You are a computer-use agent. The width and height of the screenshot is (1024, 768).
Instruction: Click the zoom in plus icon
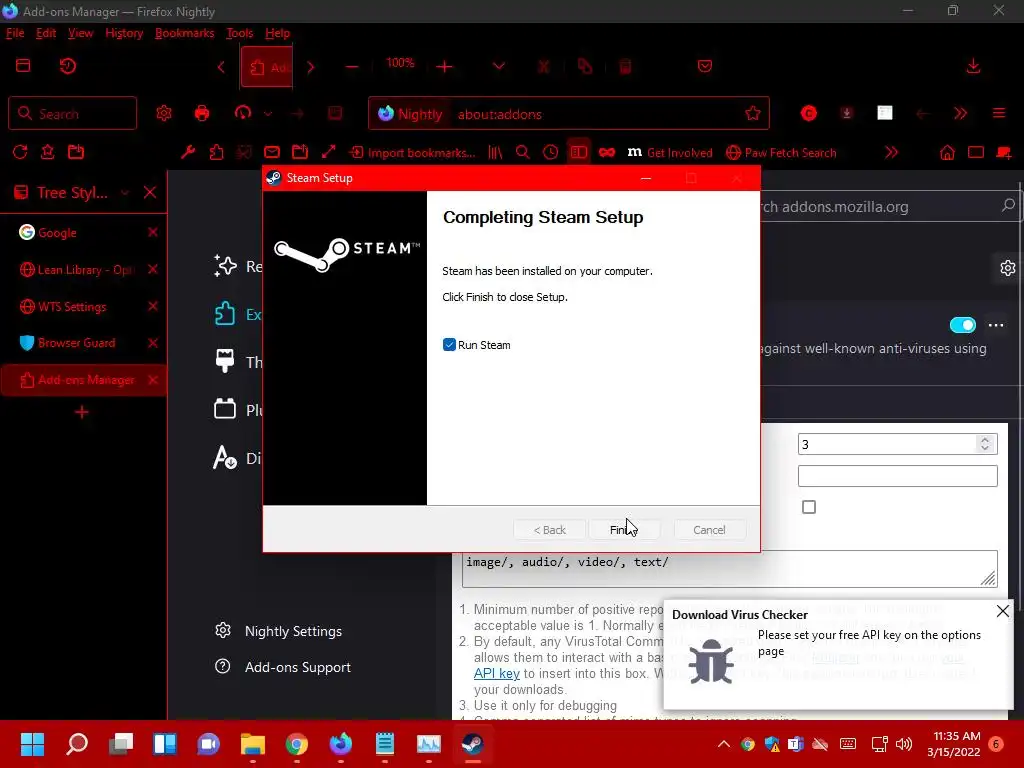tap(444, 66)
